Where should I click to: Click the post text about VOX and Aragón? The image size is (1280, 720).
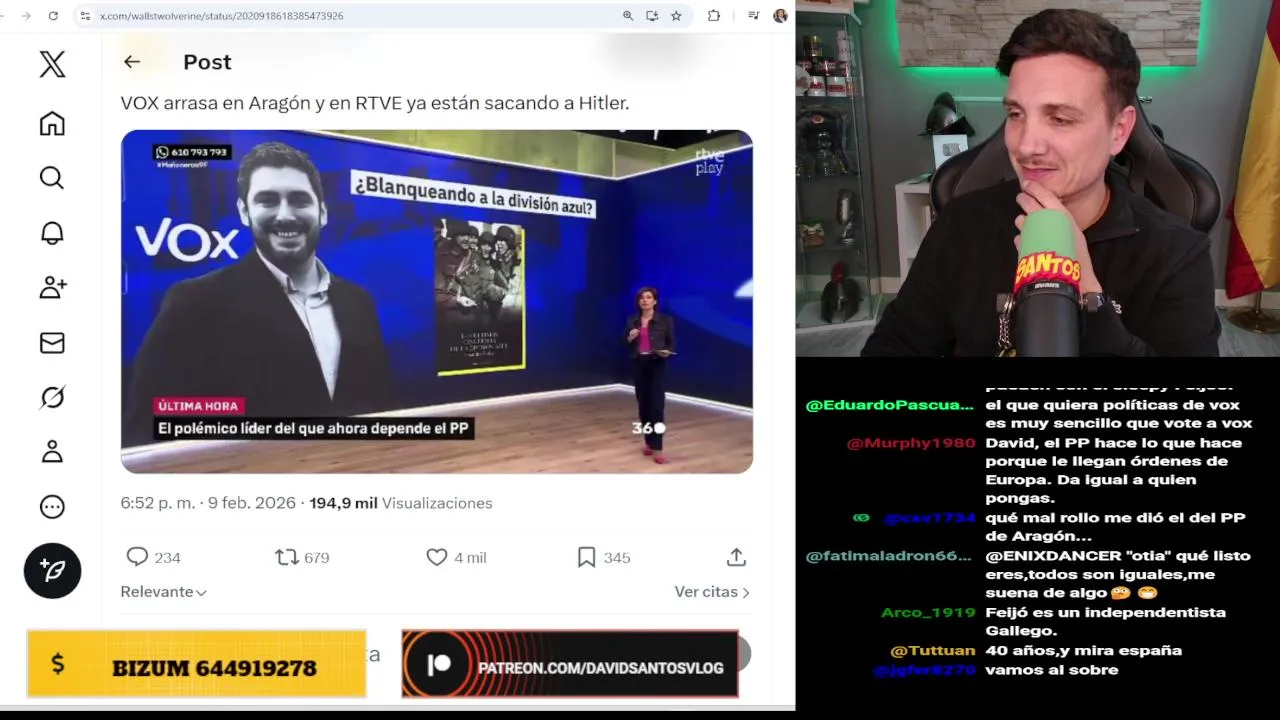tap(375, 103)
